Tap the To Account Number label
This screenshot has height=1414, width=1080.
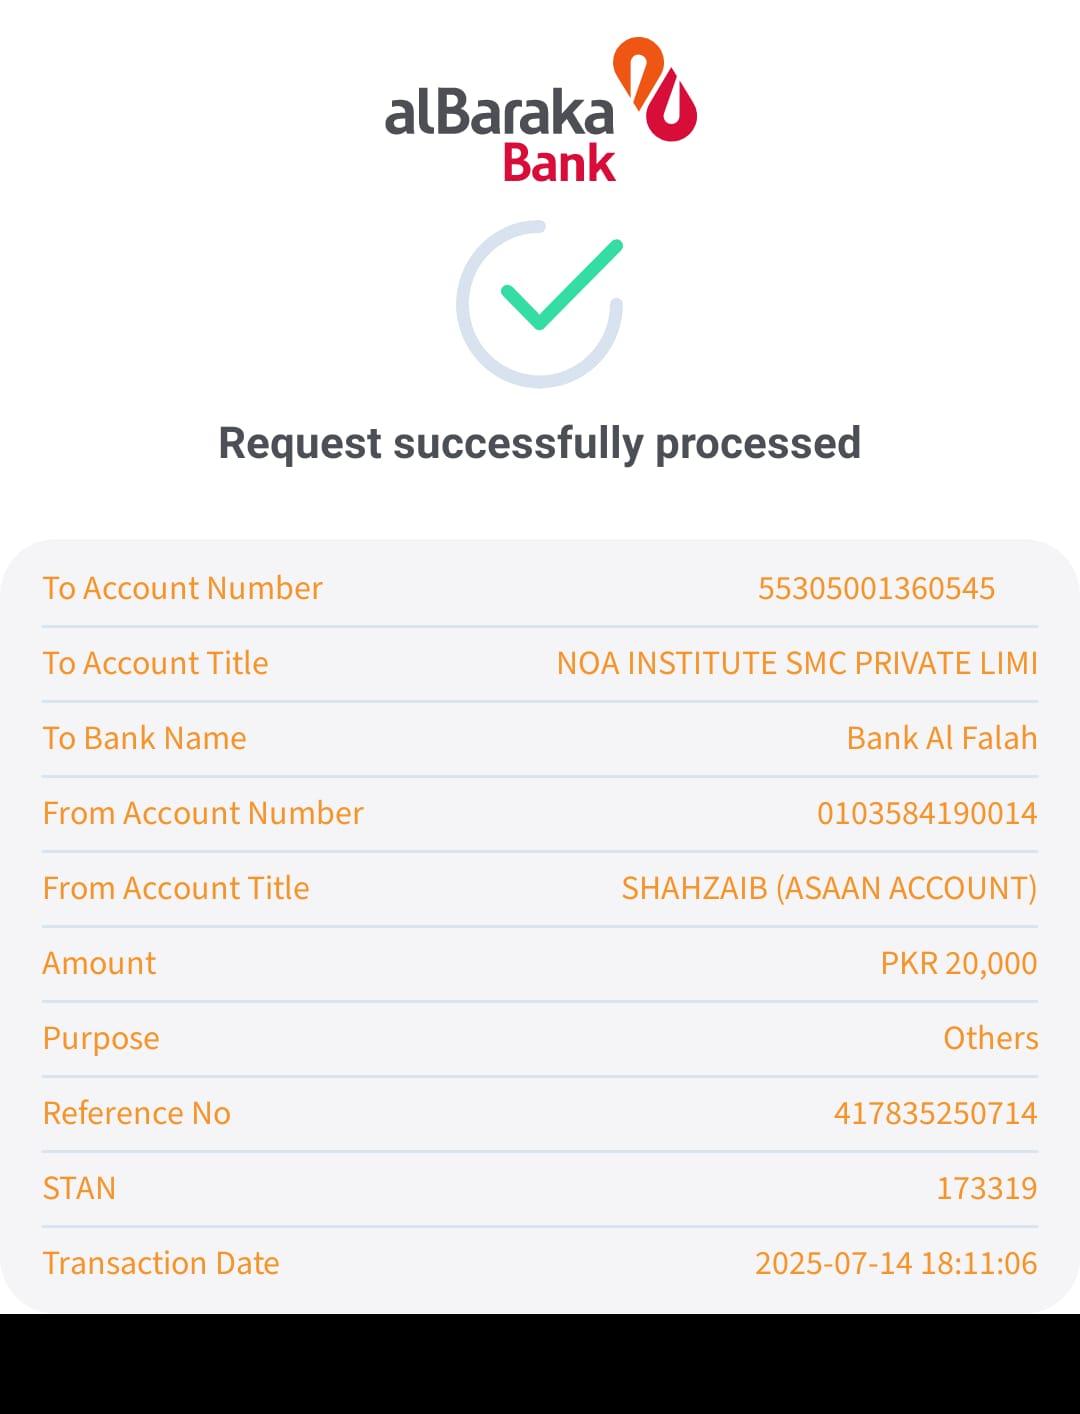[182, 588]
